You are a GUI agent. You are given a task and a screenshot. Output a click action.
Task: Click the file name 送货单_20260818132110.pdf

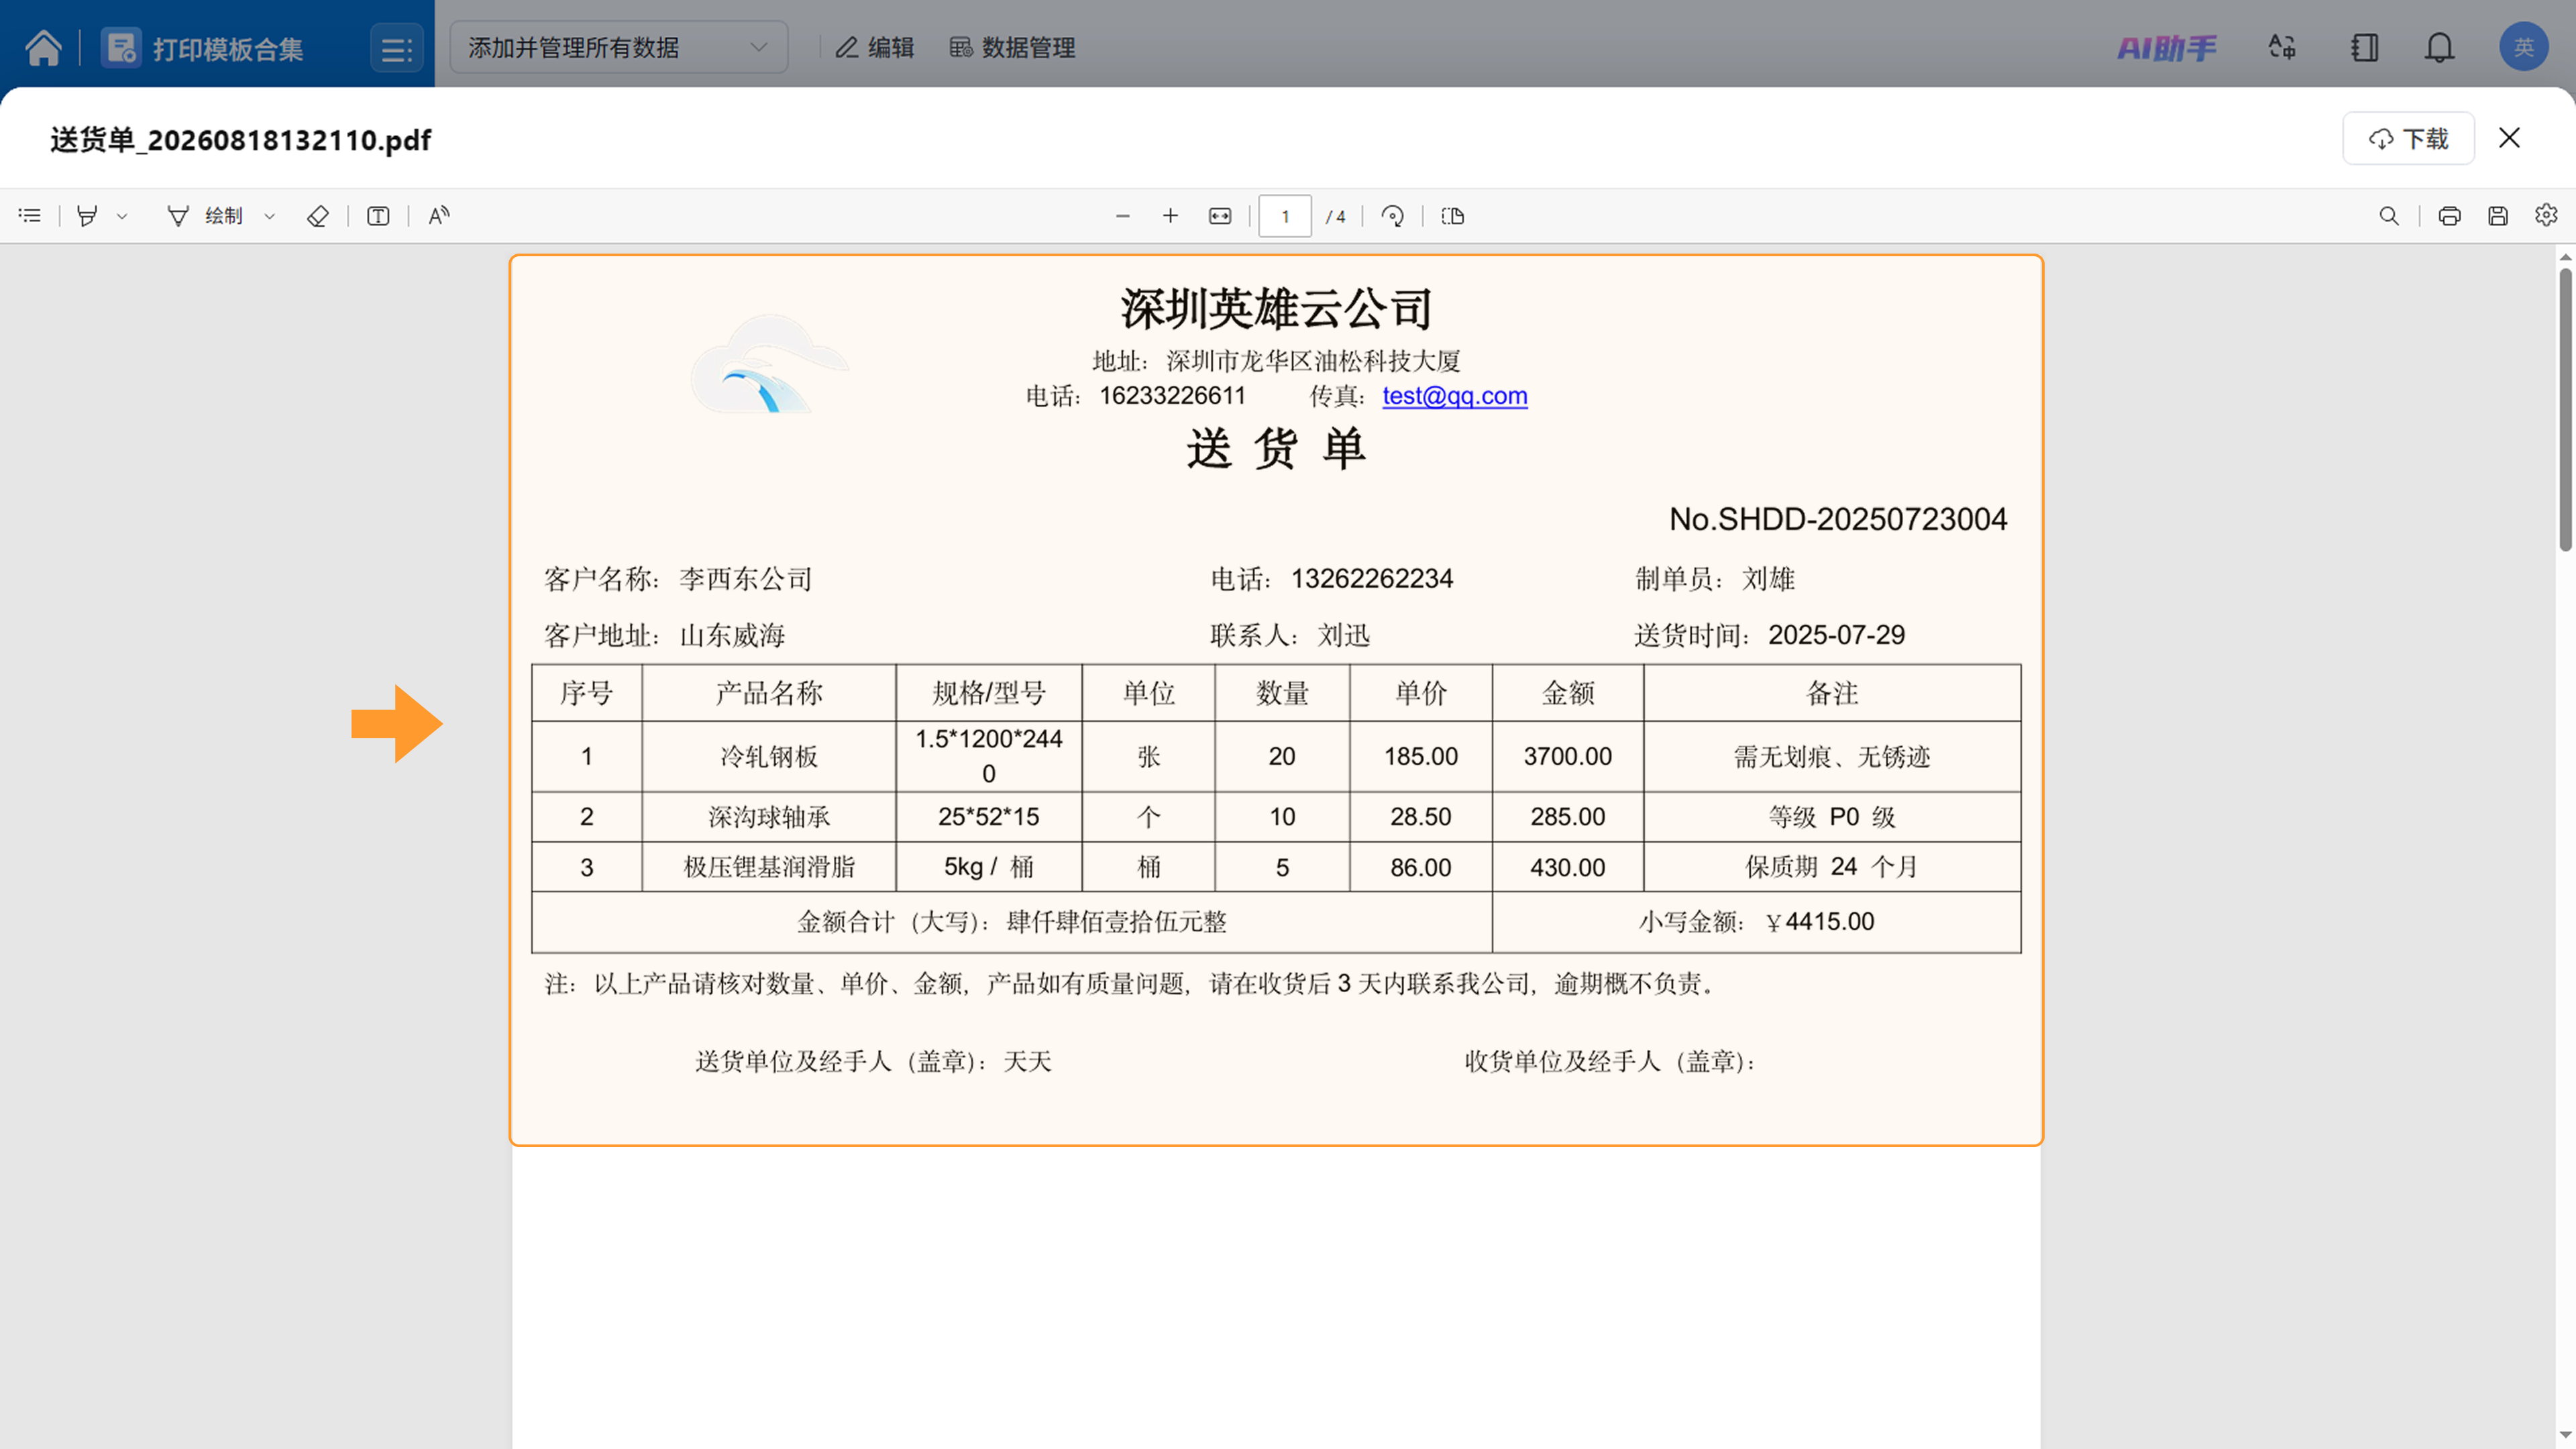(240, 139)
